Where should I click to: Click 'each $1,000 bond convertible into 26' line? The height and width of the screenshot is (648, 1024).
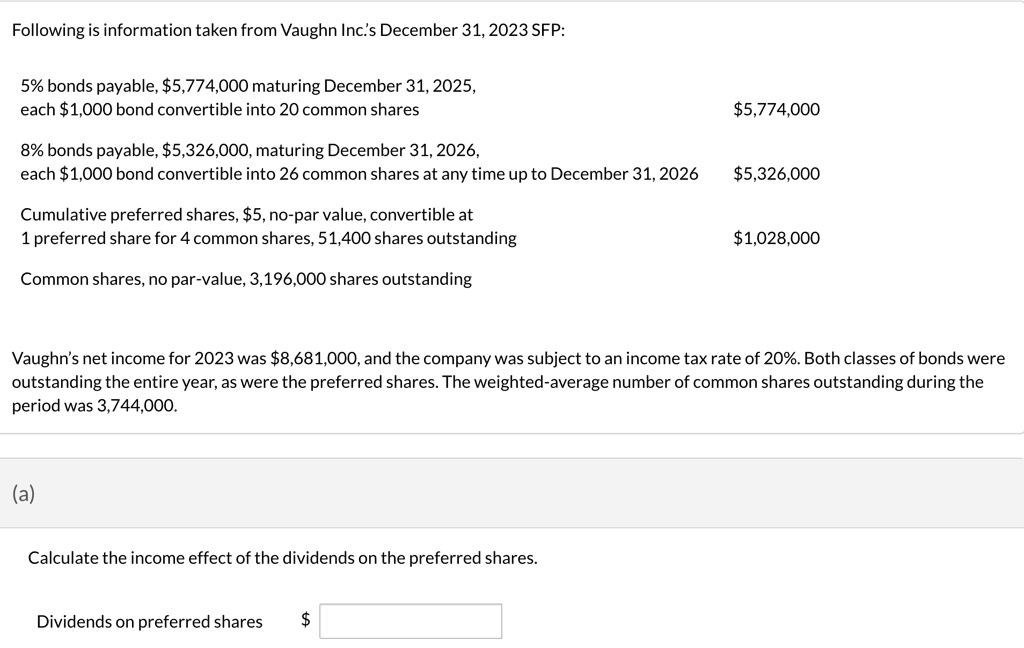coord(359,174)
